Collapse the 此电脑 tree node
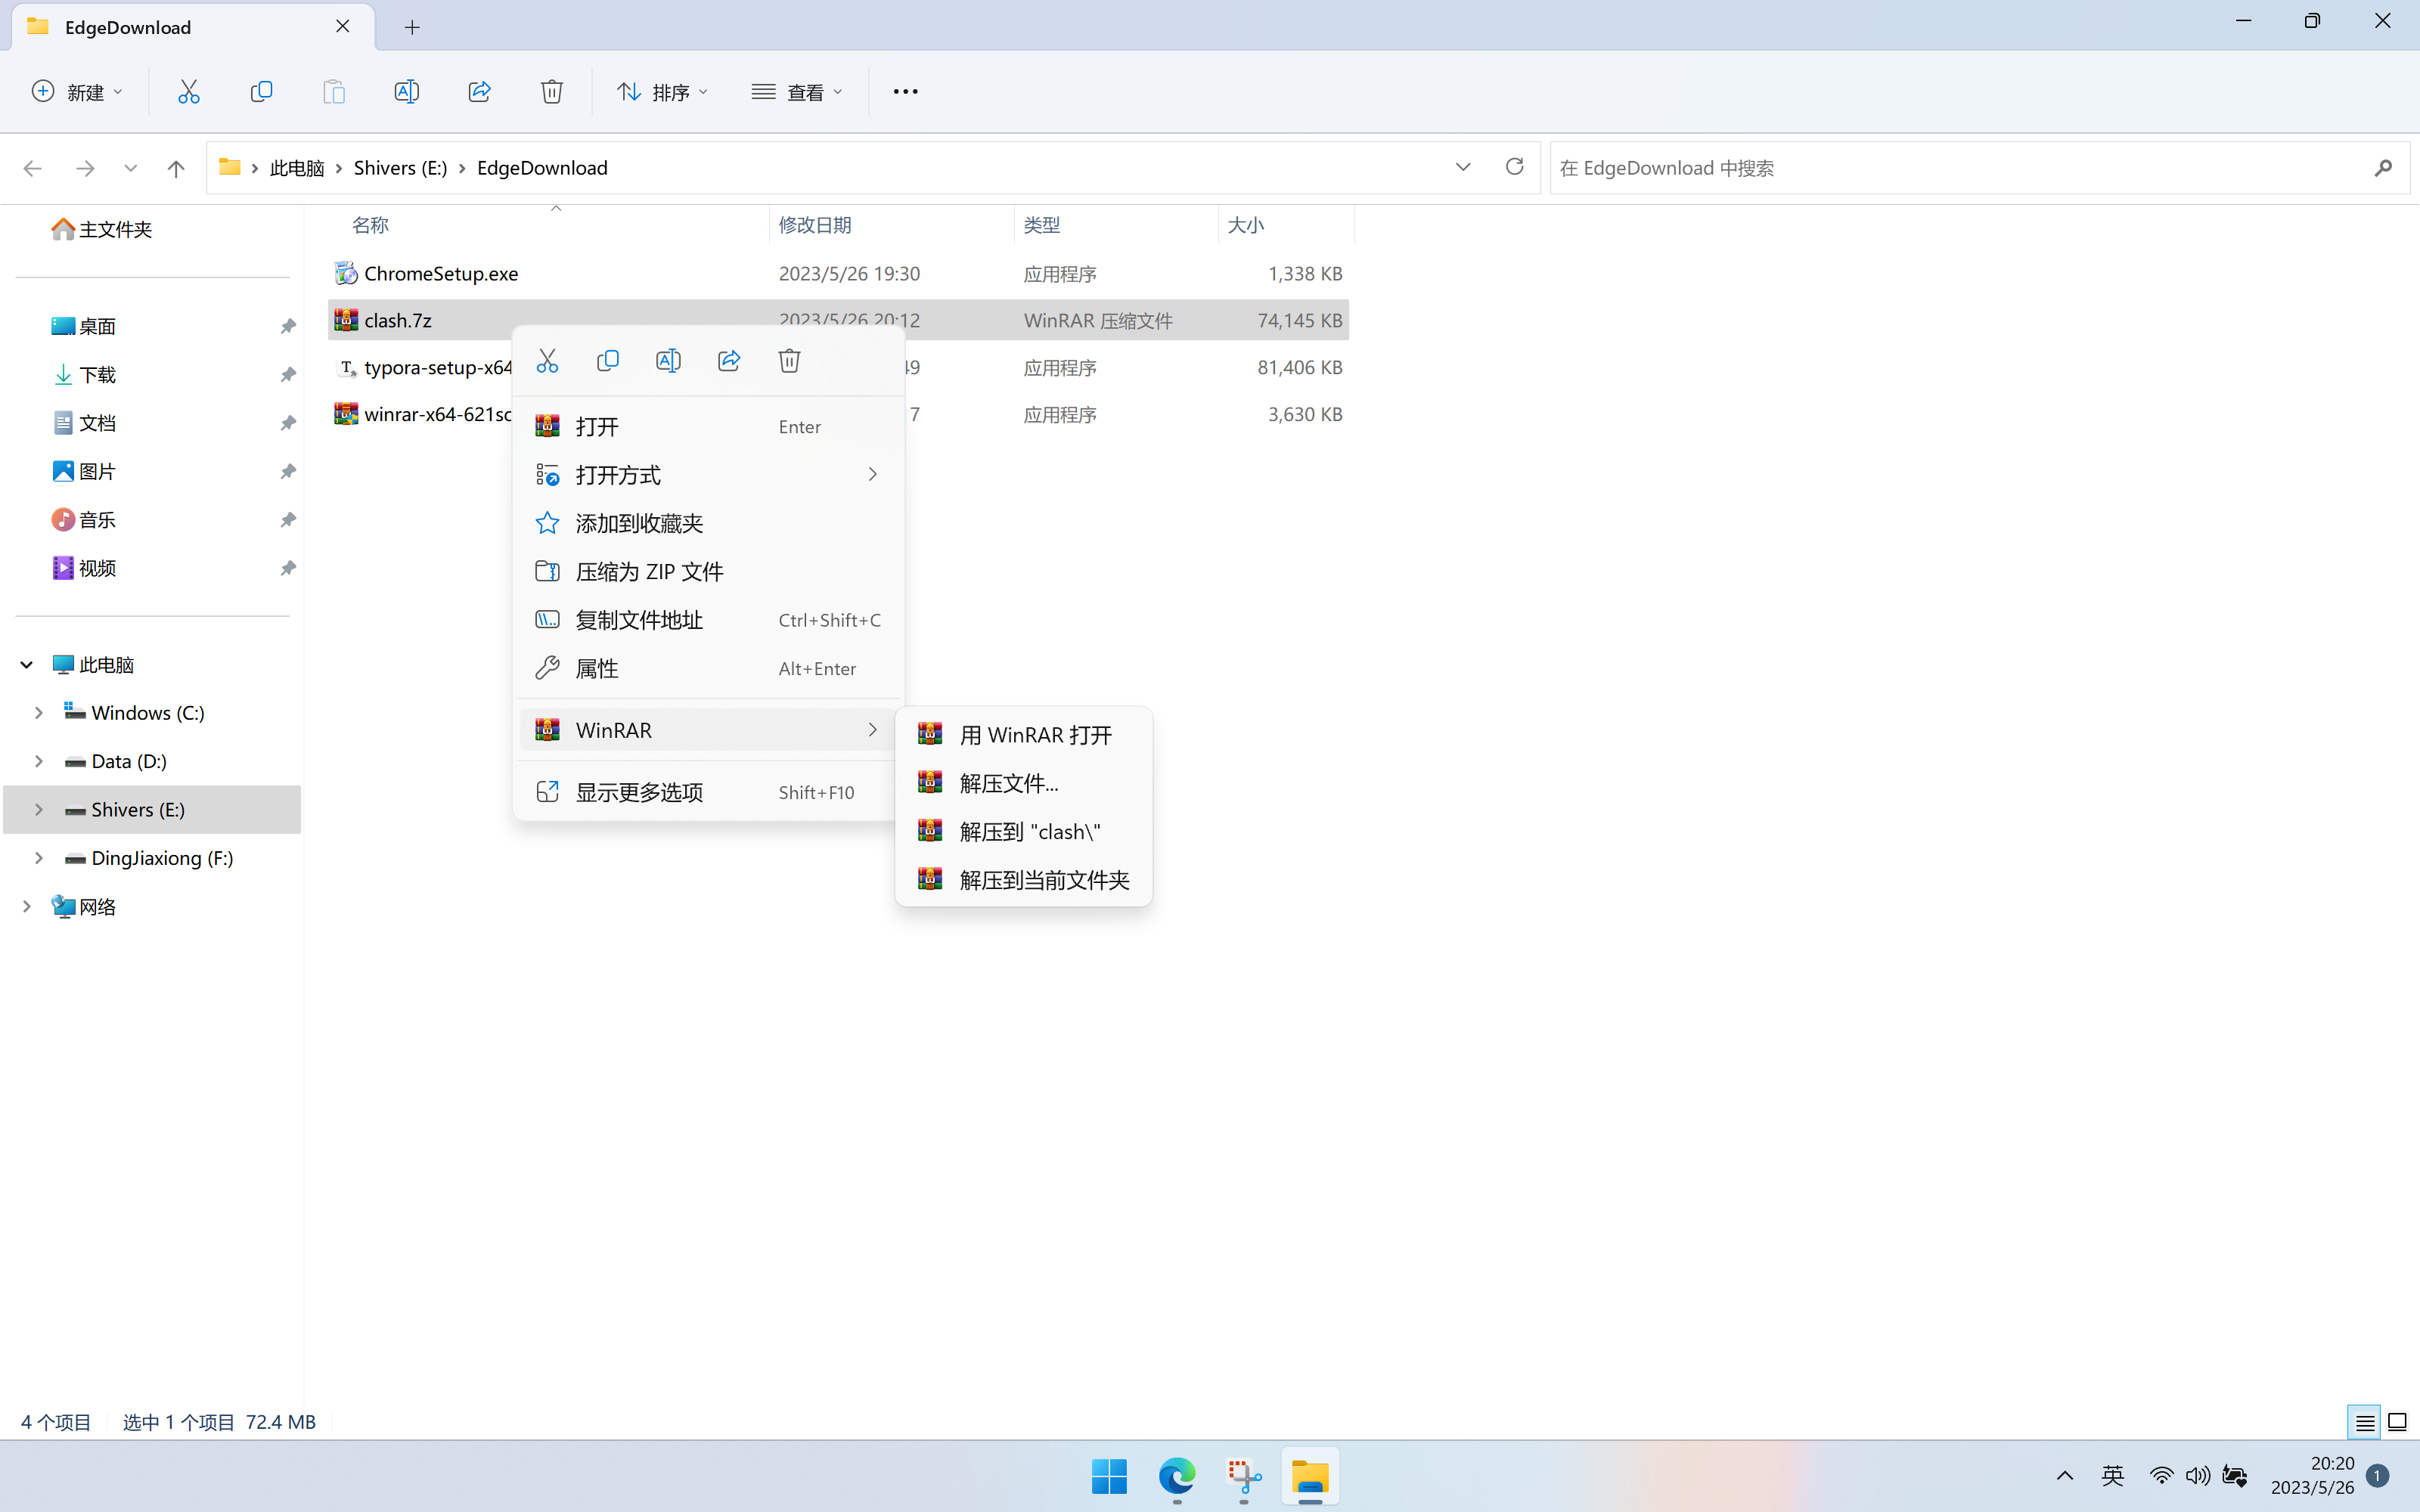 point(27,665)
